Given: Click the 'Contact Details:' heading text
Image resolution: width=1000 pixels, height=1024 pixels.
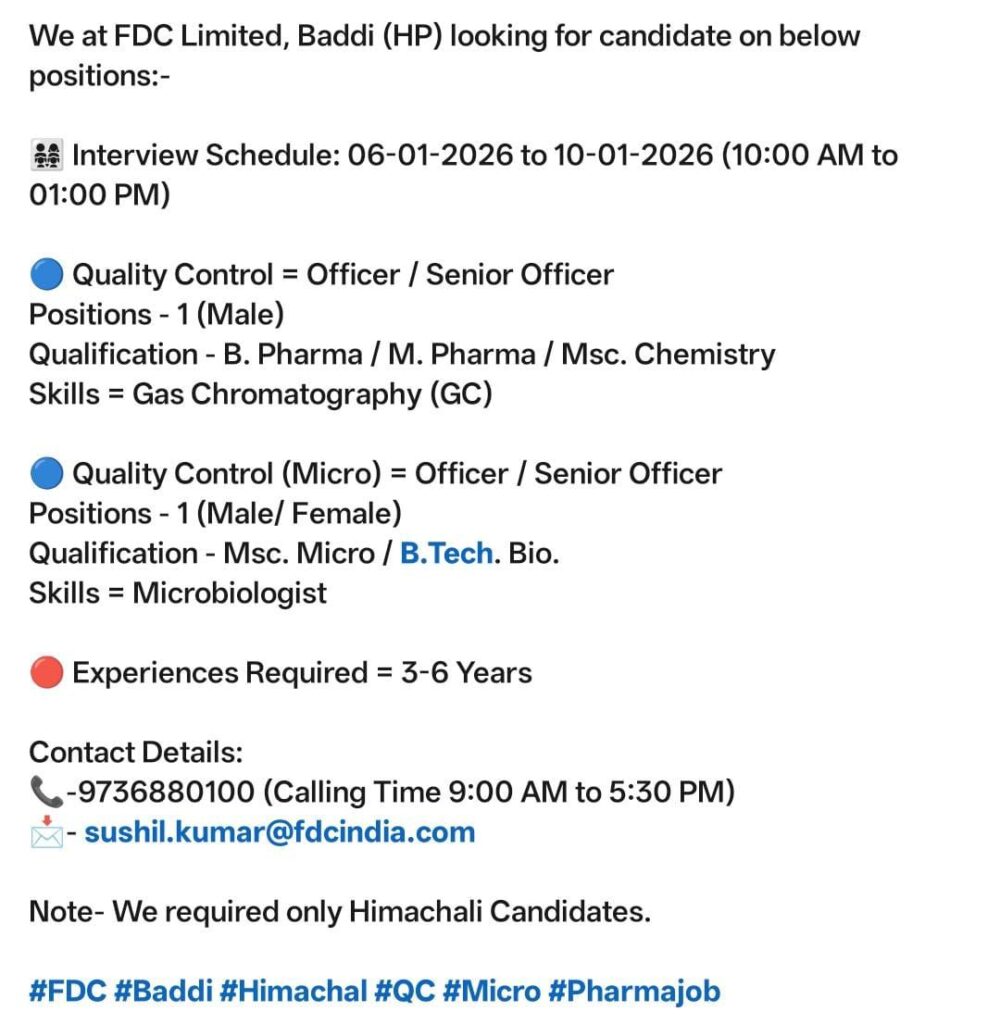Looking at the screenshot, I should [136, 752].
